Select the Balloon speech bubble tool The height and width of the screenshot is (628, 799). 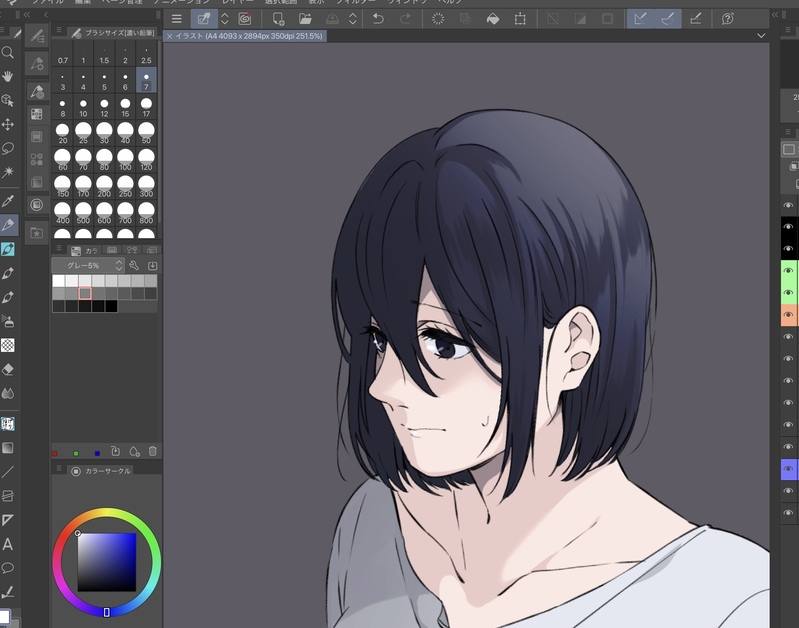click(x=8, y=567)
